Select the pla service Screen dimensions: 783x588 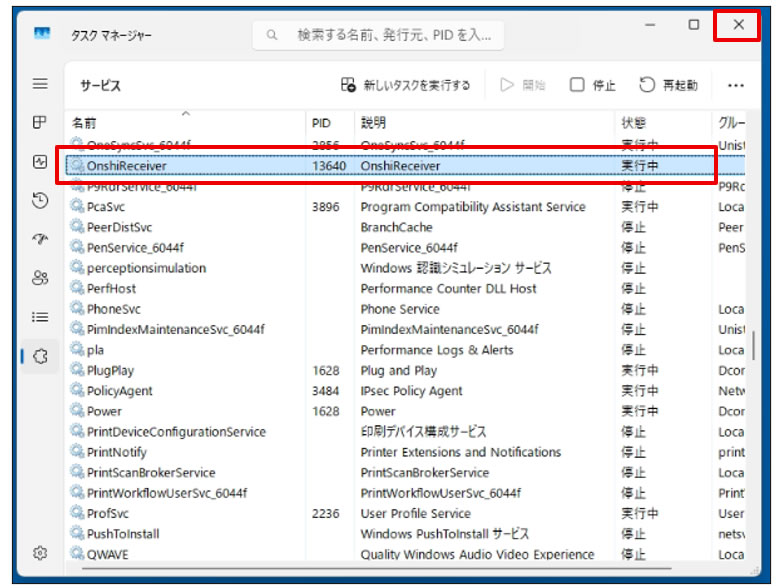95,350
